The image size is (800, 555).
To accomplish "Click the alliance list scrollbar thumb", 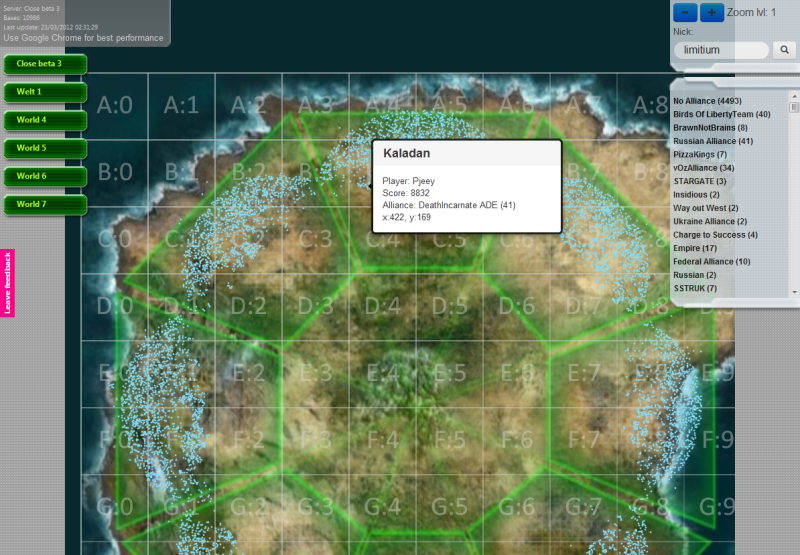I will pyautogui.click(x=794, y=107).
